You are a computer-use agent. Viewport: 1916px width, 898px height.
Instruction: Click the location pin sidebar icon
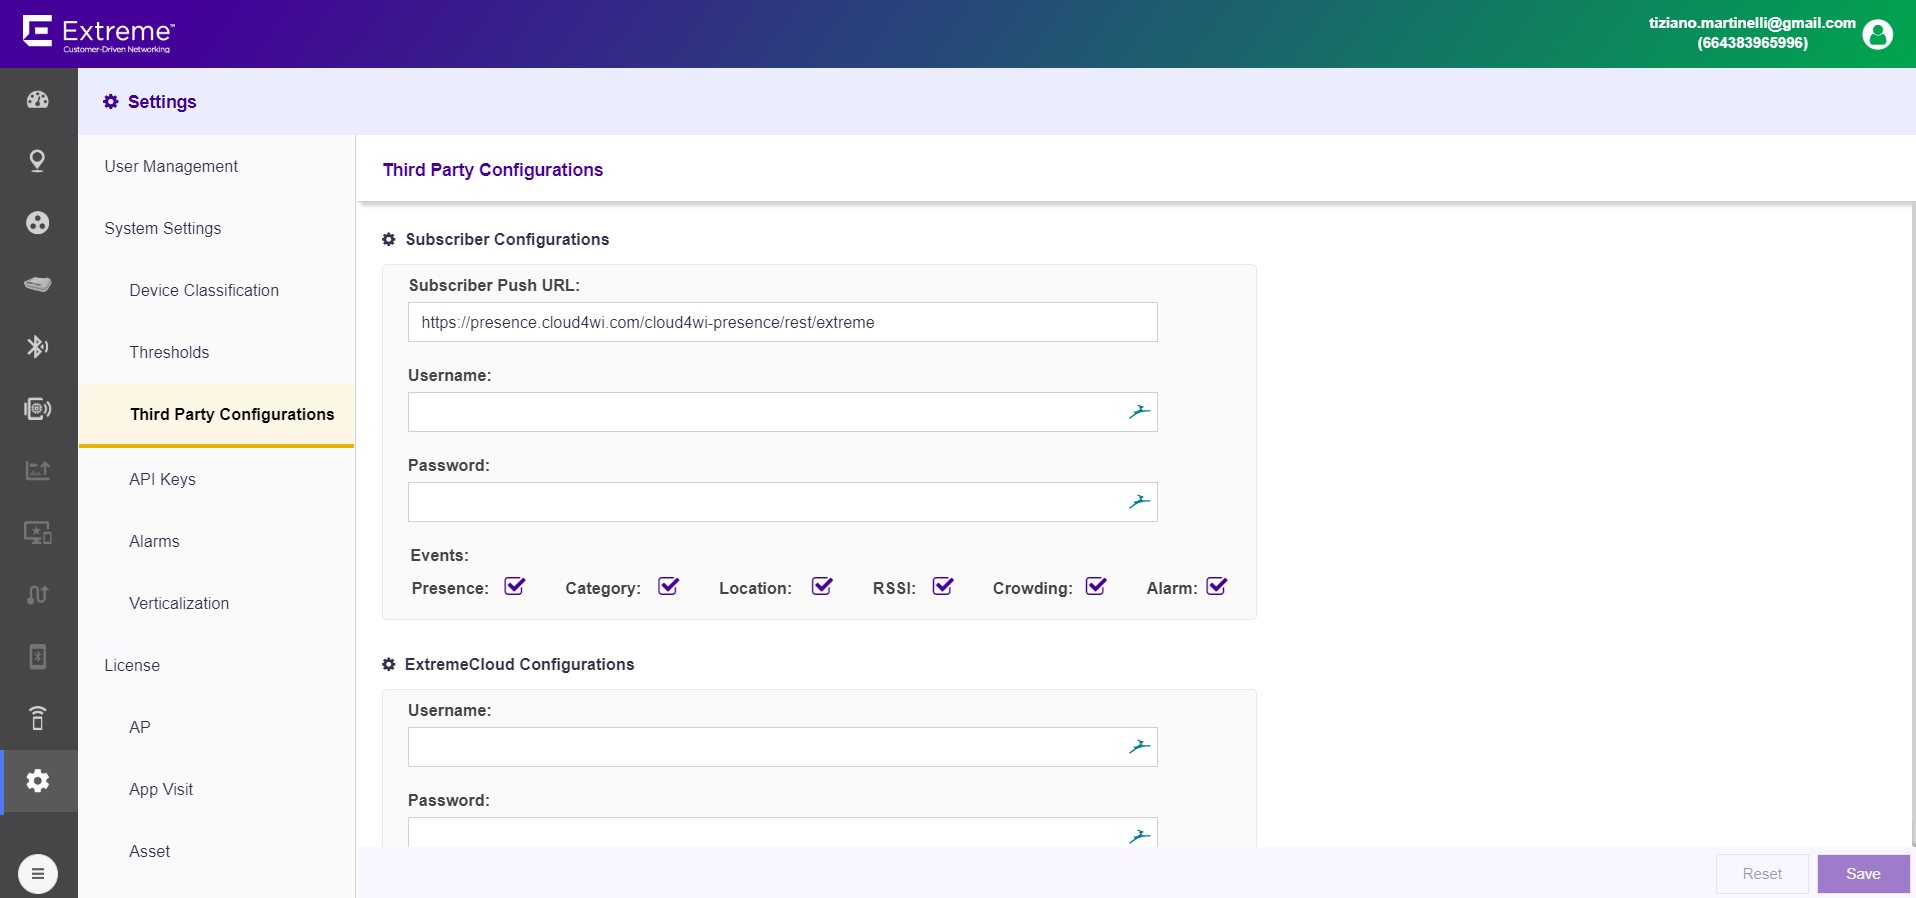pyautogui.click(x=38, y=161)
